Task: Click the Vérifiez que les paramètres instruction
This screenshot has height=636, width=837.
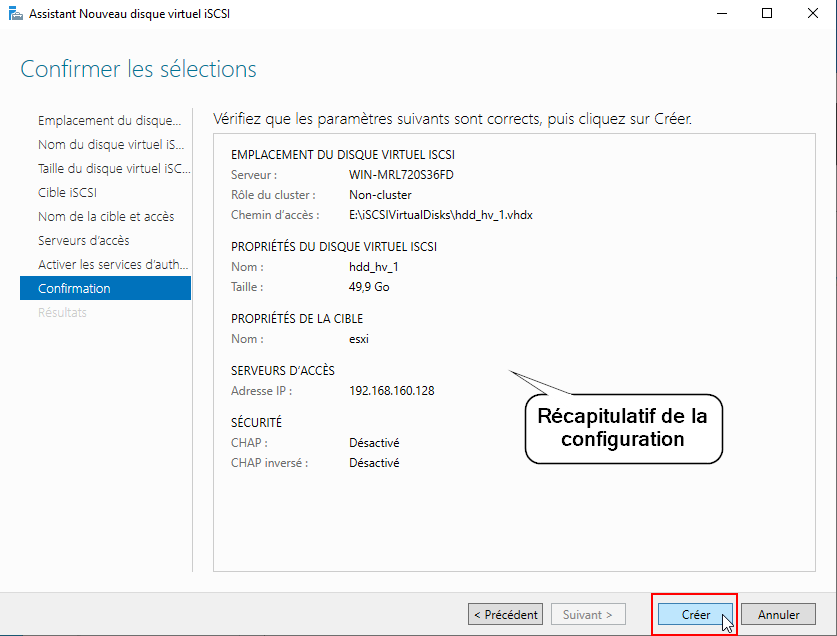Action: pos(452,119)
